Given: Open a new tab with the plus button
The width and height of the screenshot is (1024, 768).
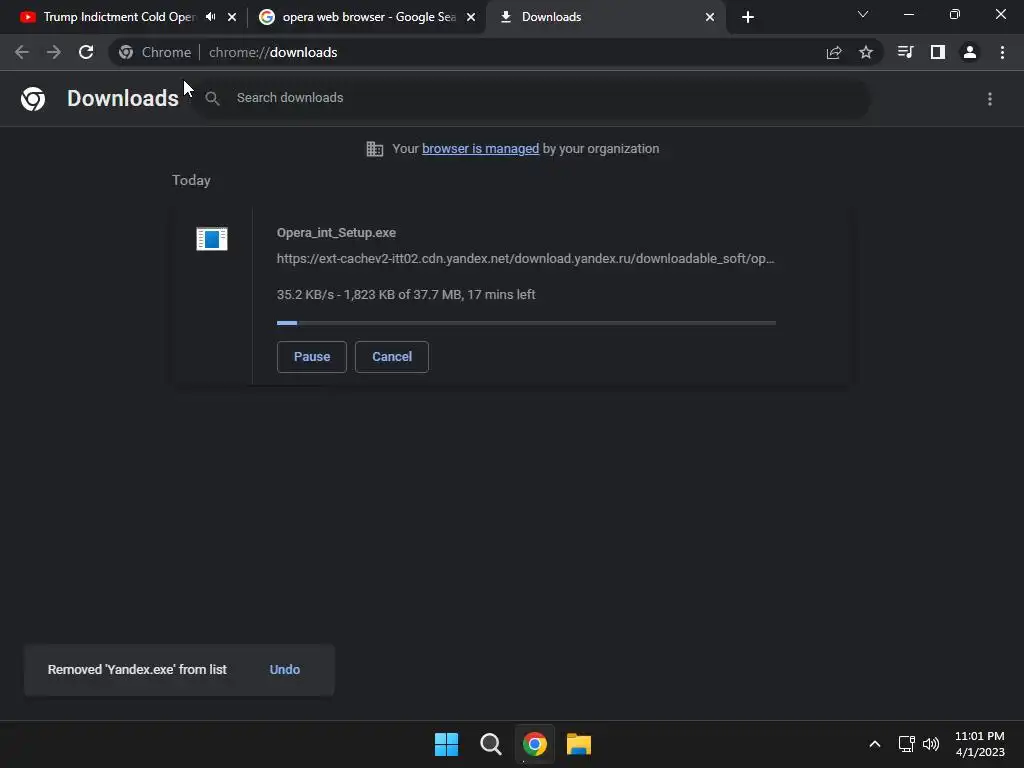Looking at the screenshot, I should (x=748, y=17).
